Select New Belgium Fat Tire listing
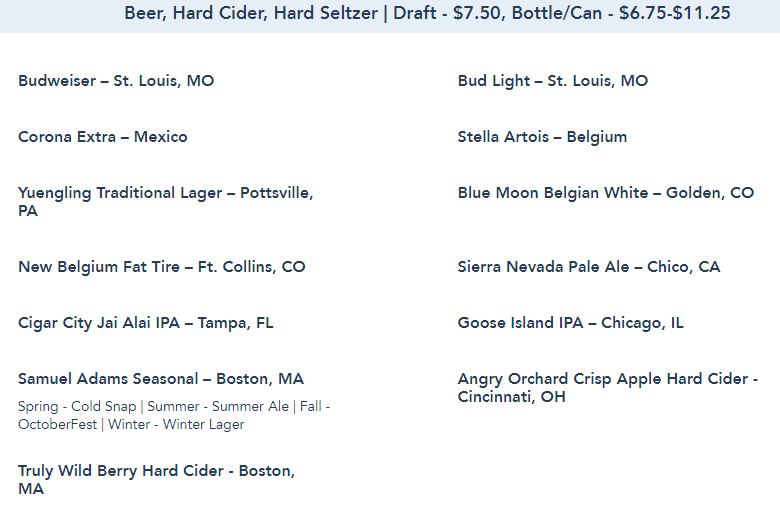The image size is (780, 507). pyautogui.click(x=162, y=267)
